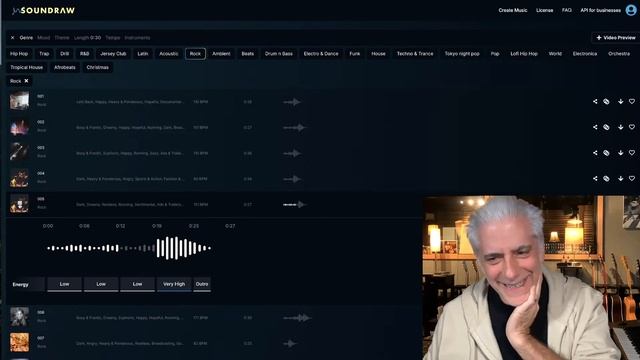This screenshot has height=360, width=640.
Task: Play track 005 waveform preview
Action: [x=294, y=204]
